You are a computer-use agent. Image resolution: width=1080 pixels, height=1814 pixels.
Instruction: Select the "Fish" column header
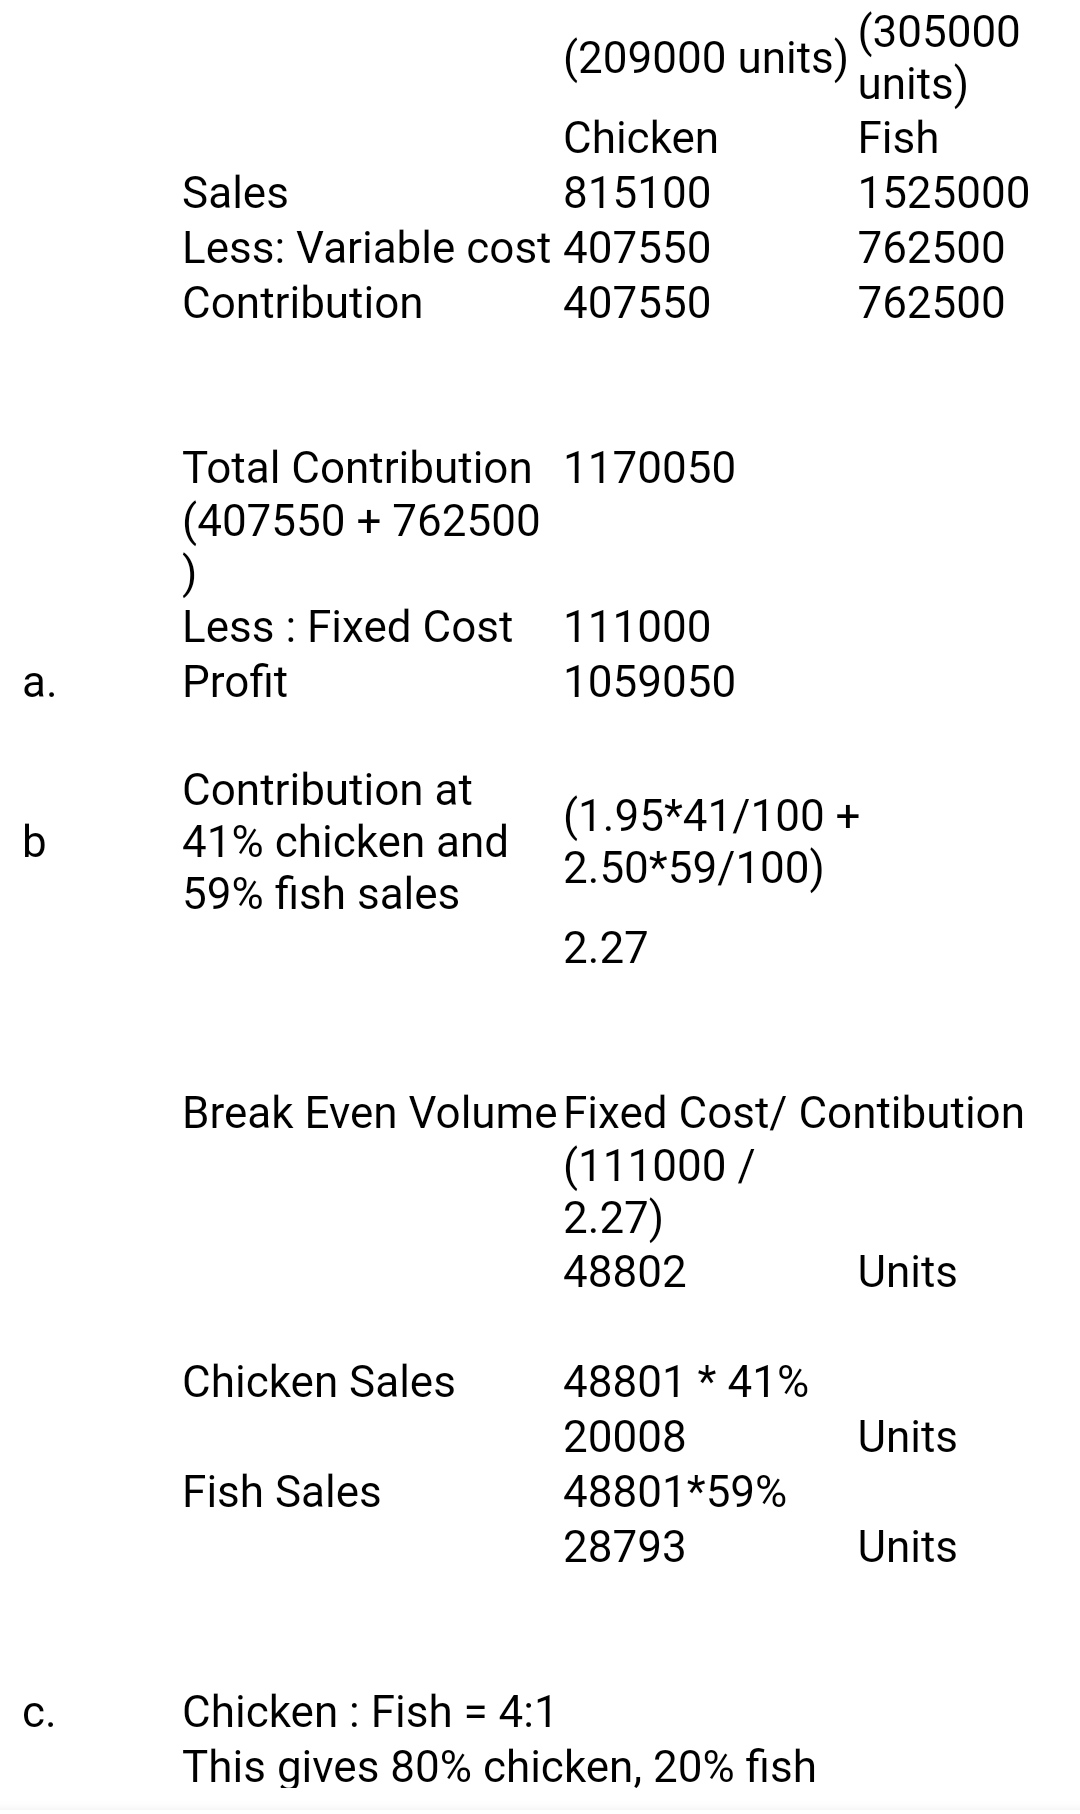click(898, 138)
